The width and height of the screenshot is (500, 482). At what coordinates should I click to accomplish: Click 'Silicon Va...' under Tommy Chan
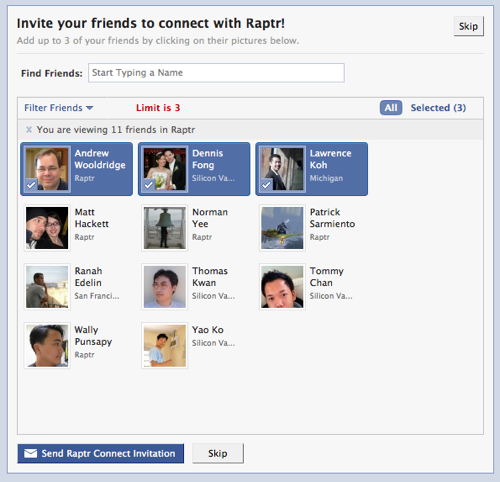[331, 296]
